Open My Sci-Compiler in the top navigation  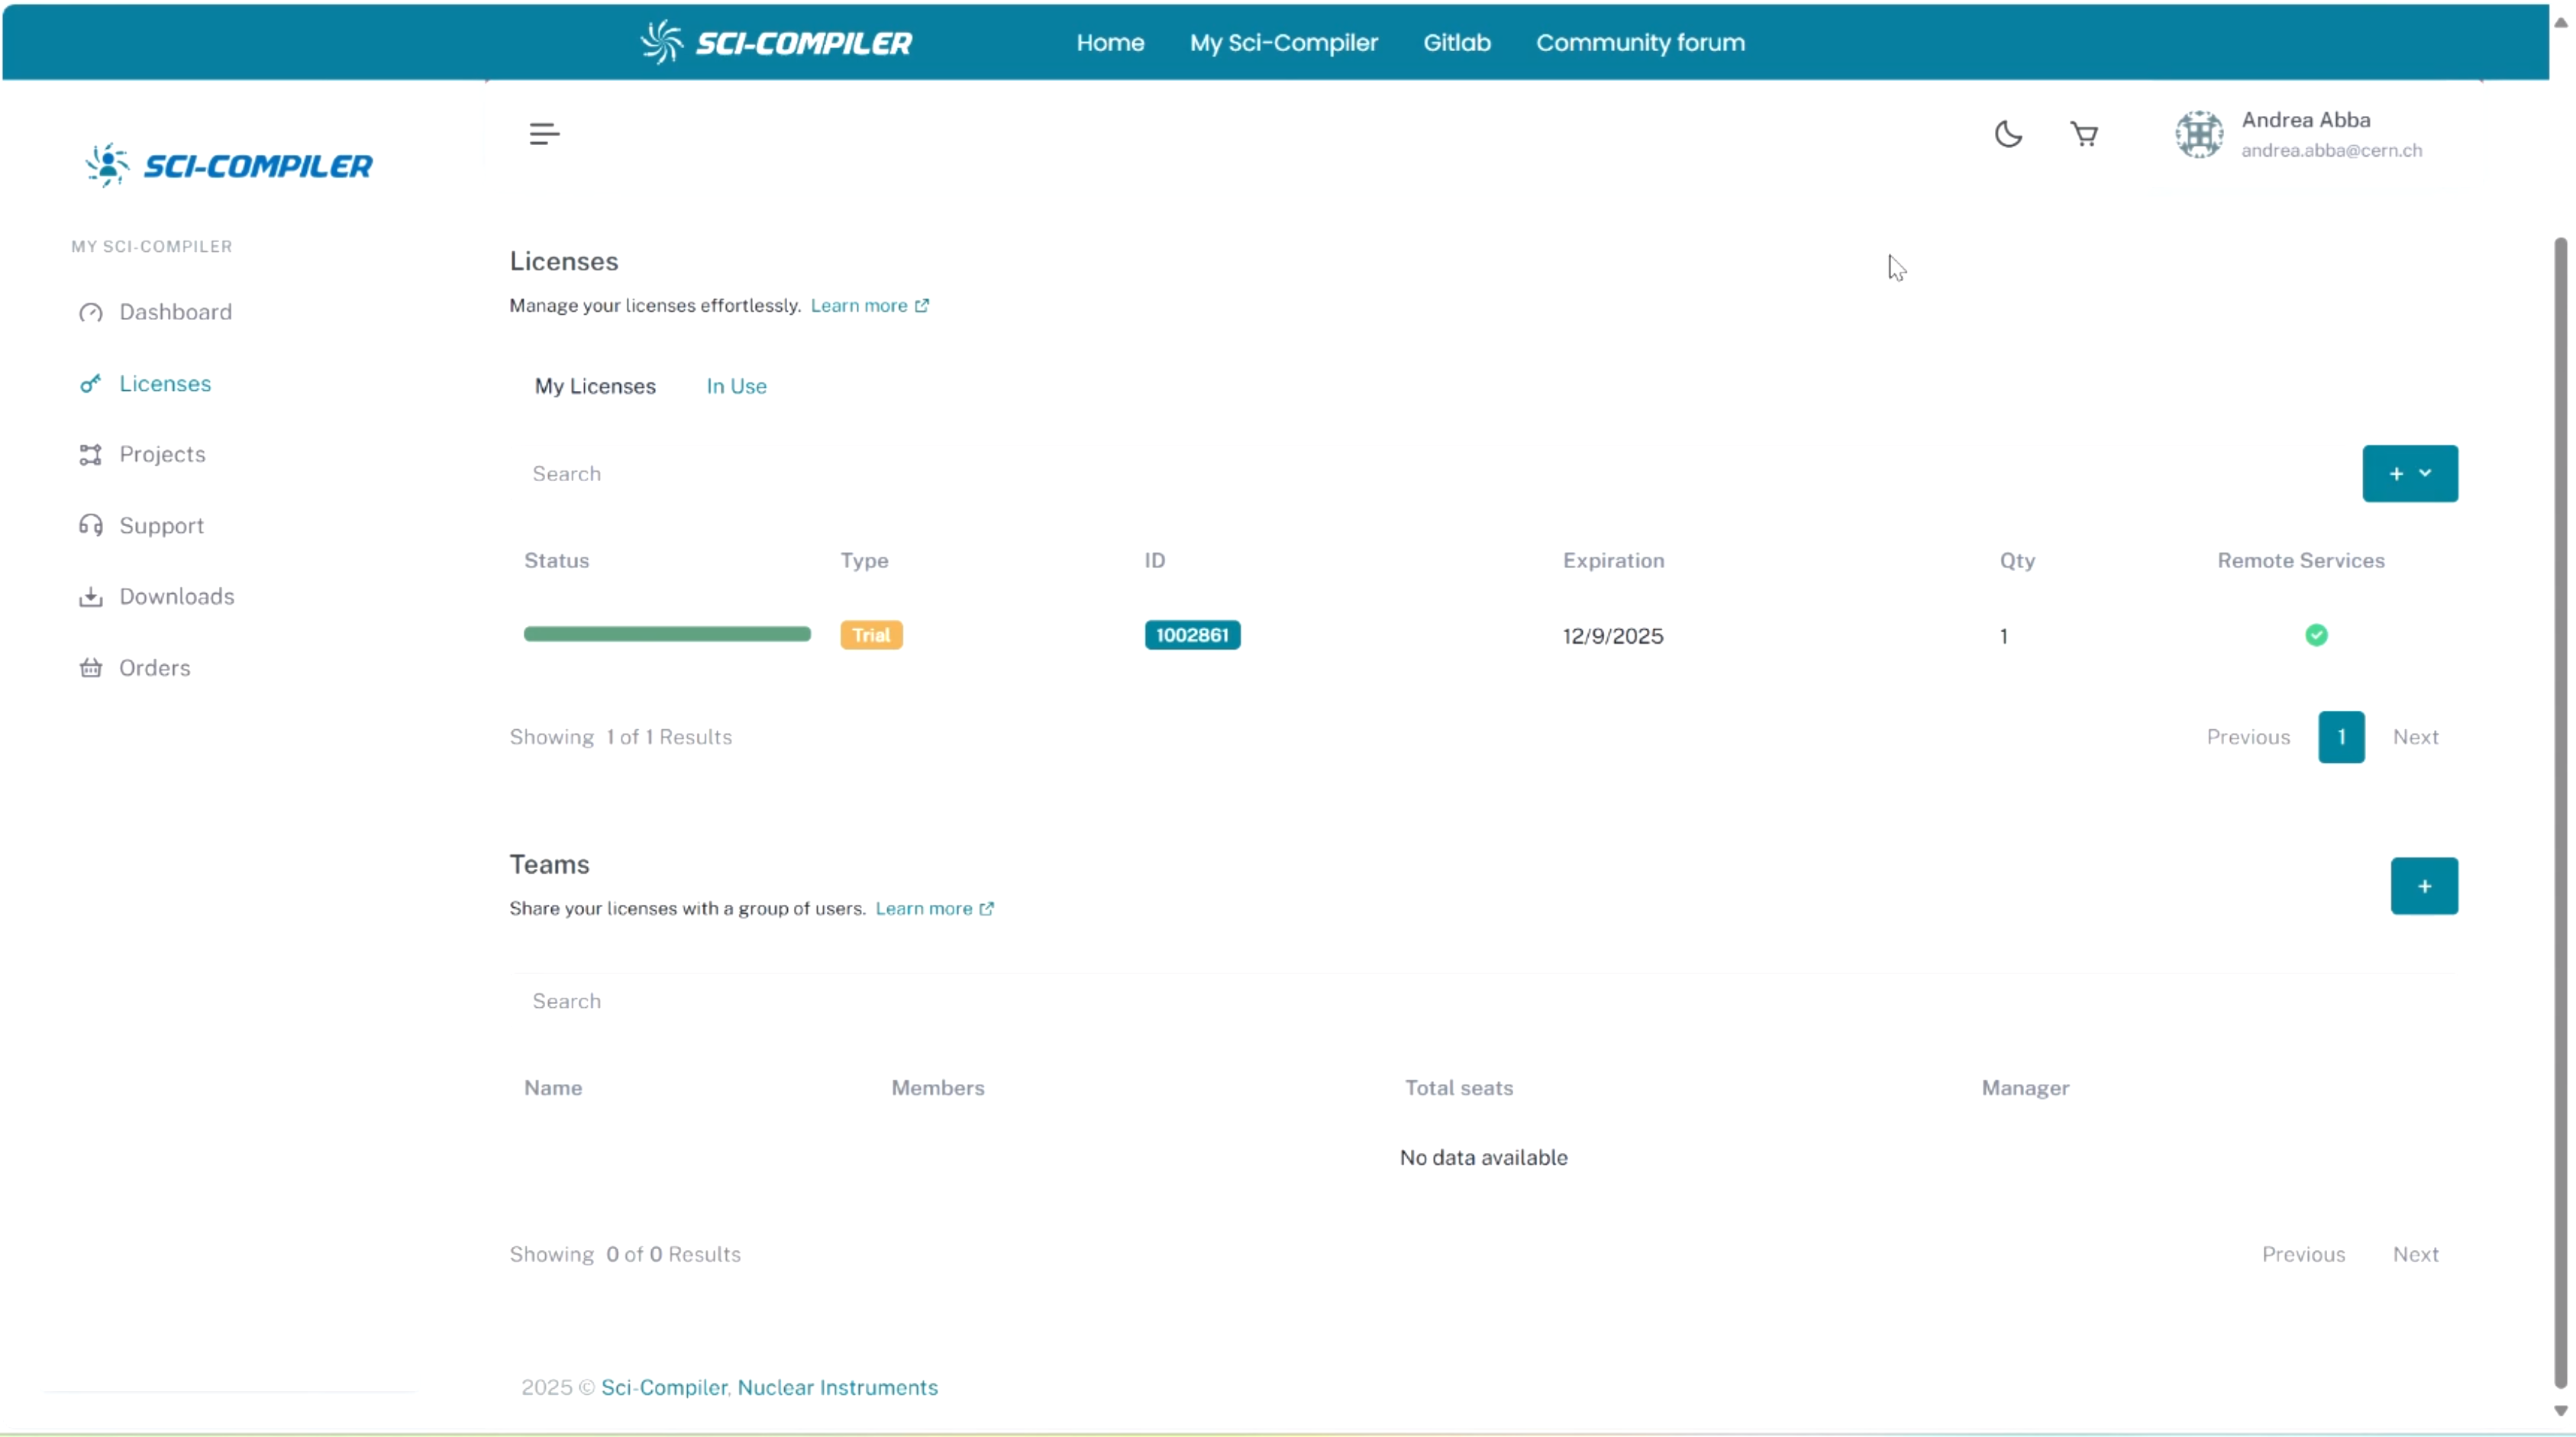(x=1283, y=42)
